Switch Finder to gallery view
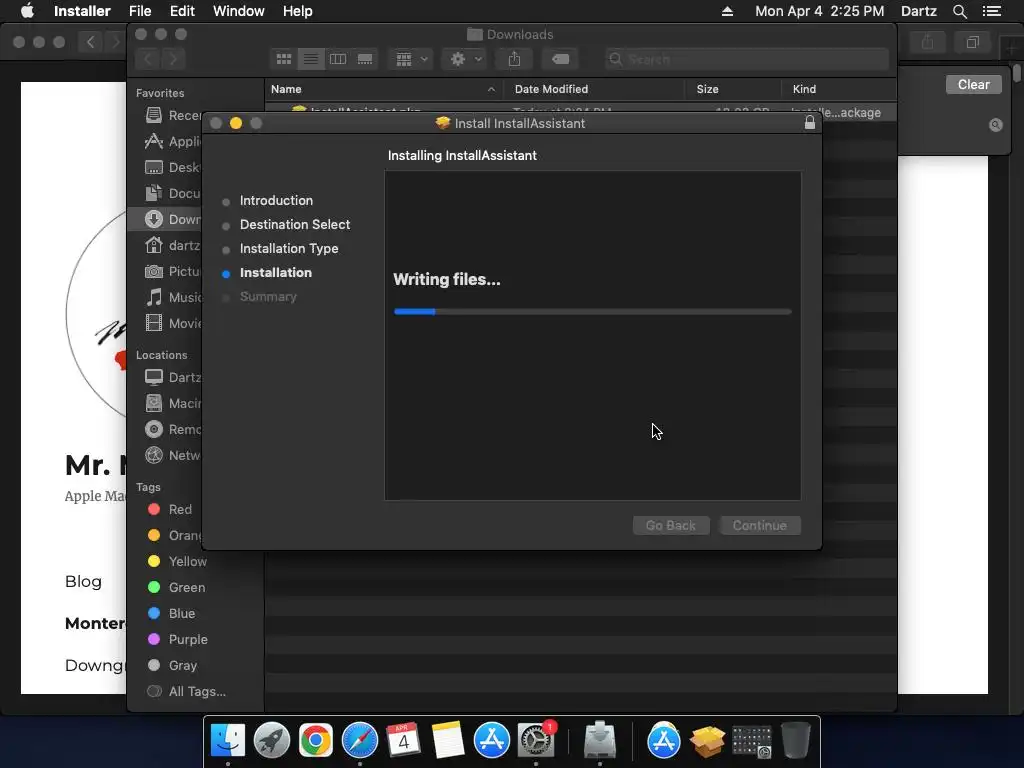1024x768 pixels. tap(364, 59)
